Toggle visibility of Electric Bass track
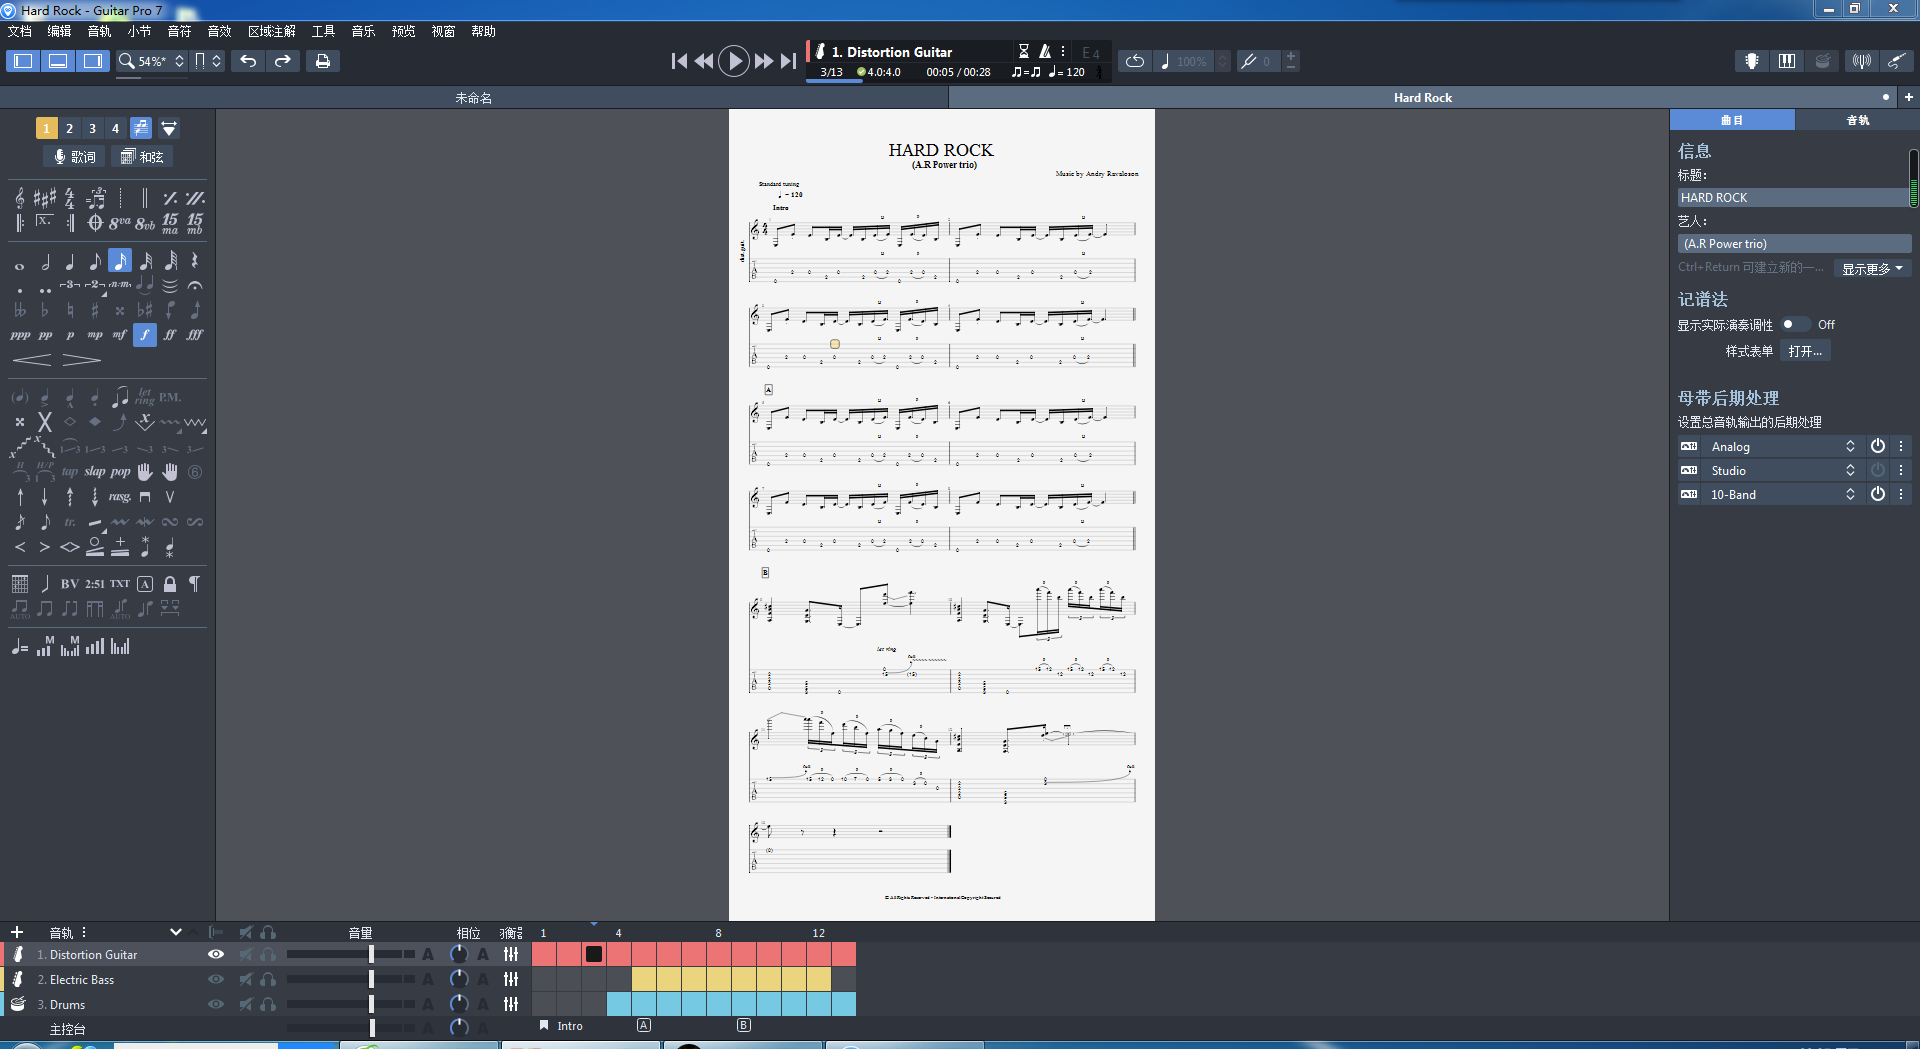The height and width of the screenshot is (1049, 1920). click(x=215, y=980)
